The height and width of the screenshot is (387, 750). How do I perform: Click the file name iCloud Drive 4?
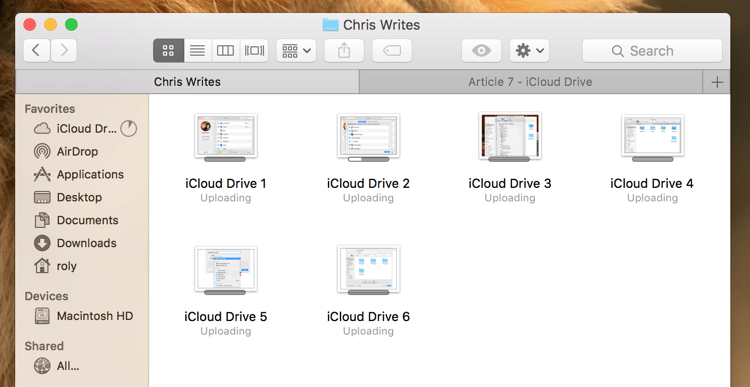pos(652,183)
